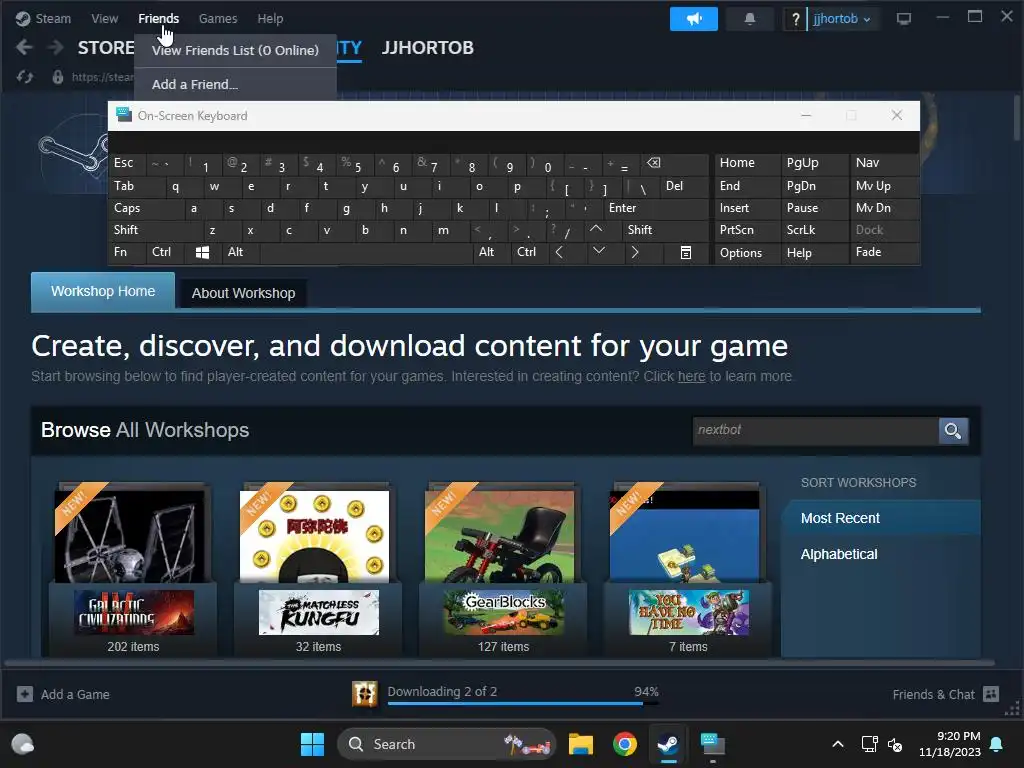Click On-Screen Keyboard icon on taskbar
This screenshot has width=1024, height=768.
pyautogui.click(x=712, y=744)
